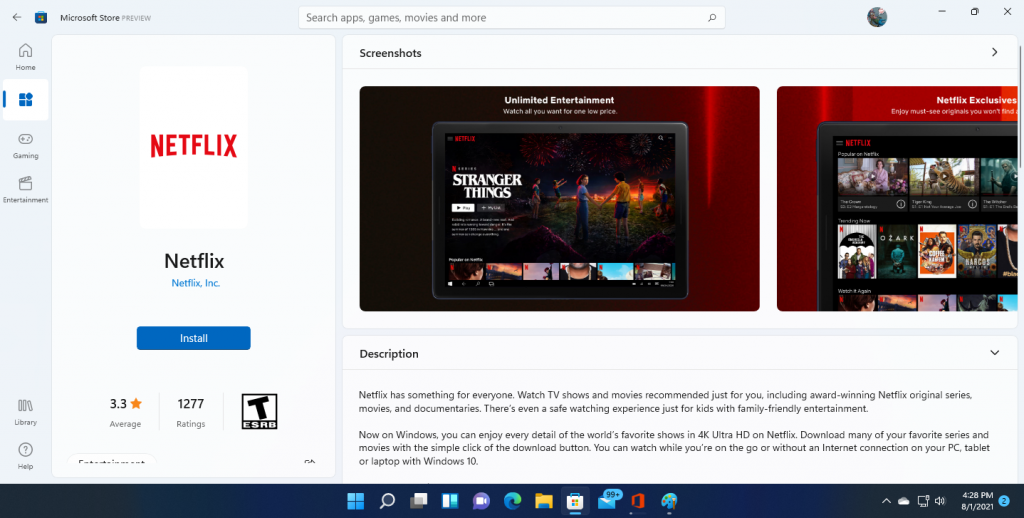The height and width of the screenshot is (518, 1024).
Task: Click the page's vertical scrollbar
Action: click(x=1019, y=106)
